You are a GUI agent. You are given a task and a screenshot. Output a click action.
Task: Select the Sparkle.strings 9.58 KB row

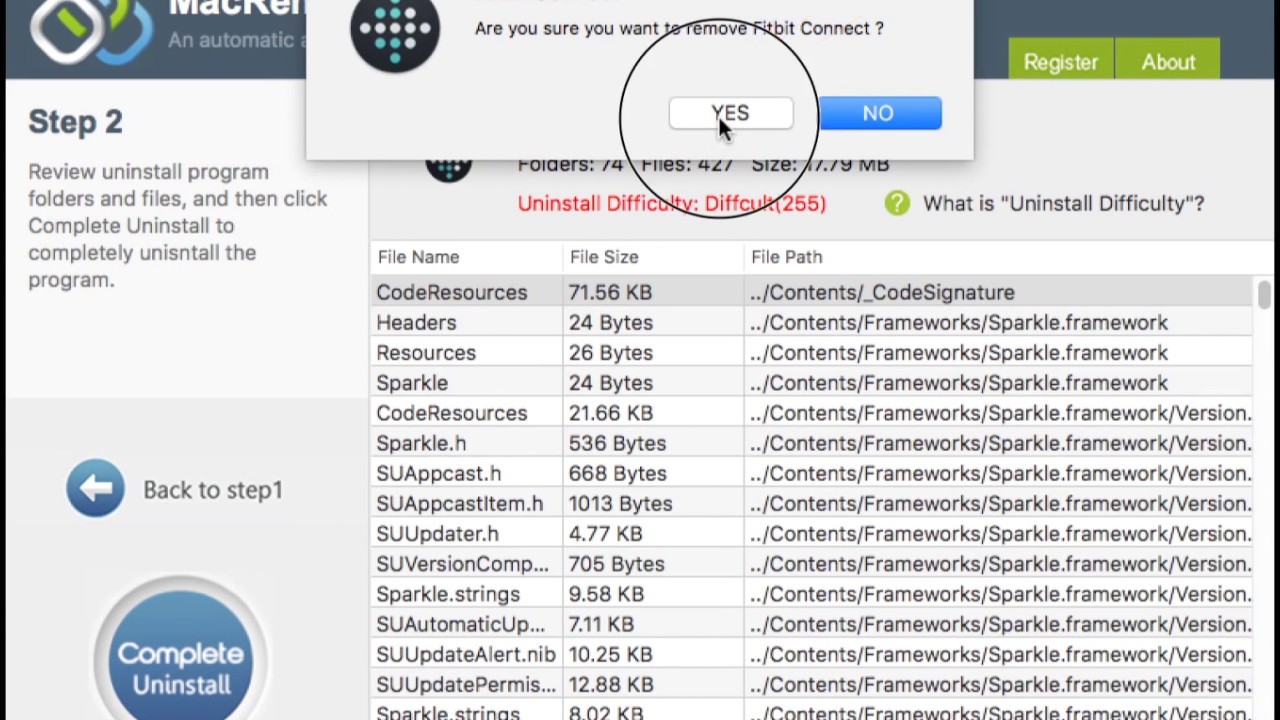tap(812, 594)
